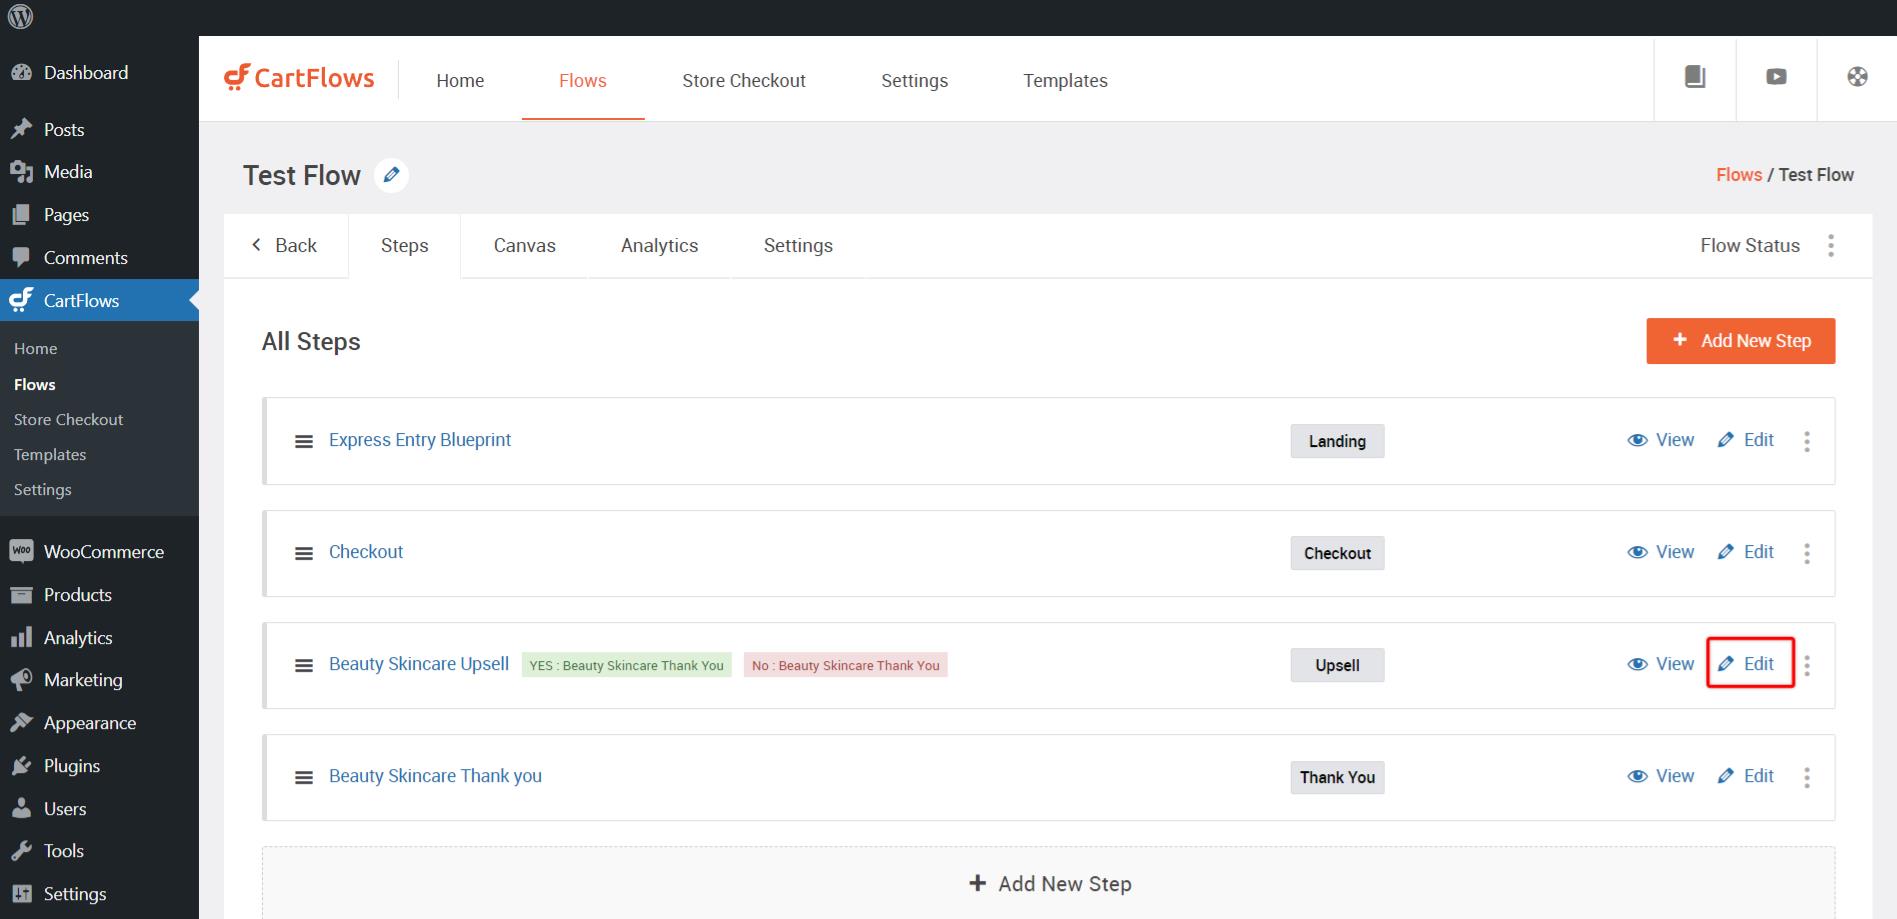Grab the drag handle for Checkout step
Screen dimensions: 1897x919
click(304, 553)
